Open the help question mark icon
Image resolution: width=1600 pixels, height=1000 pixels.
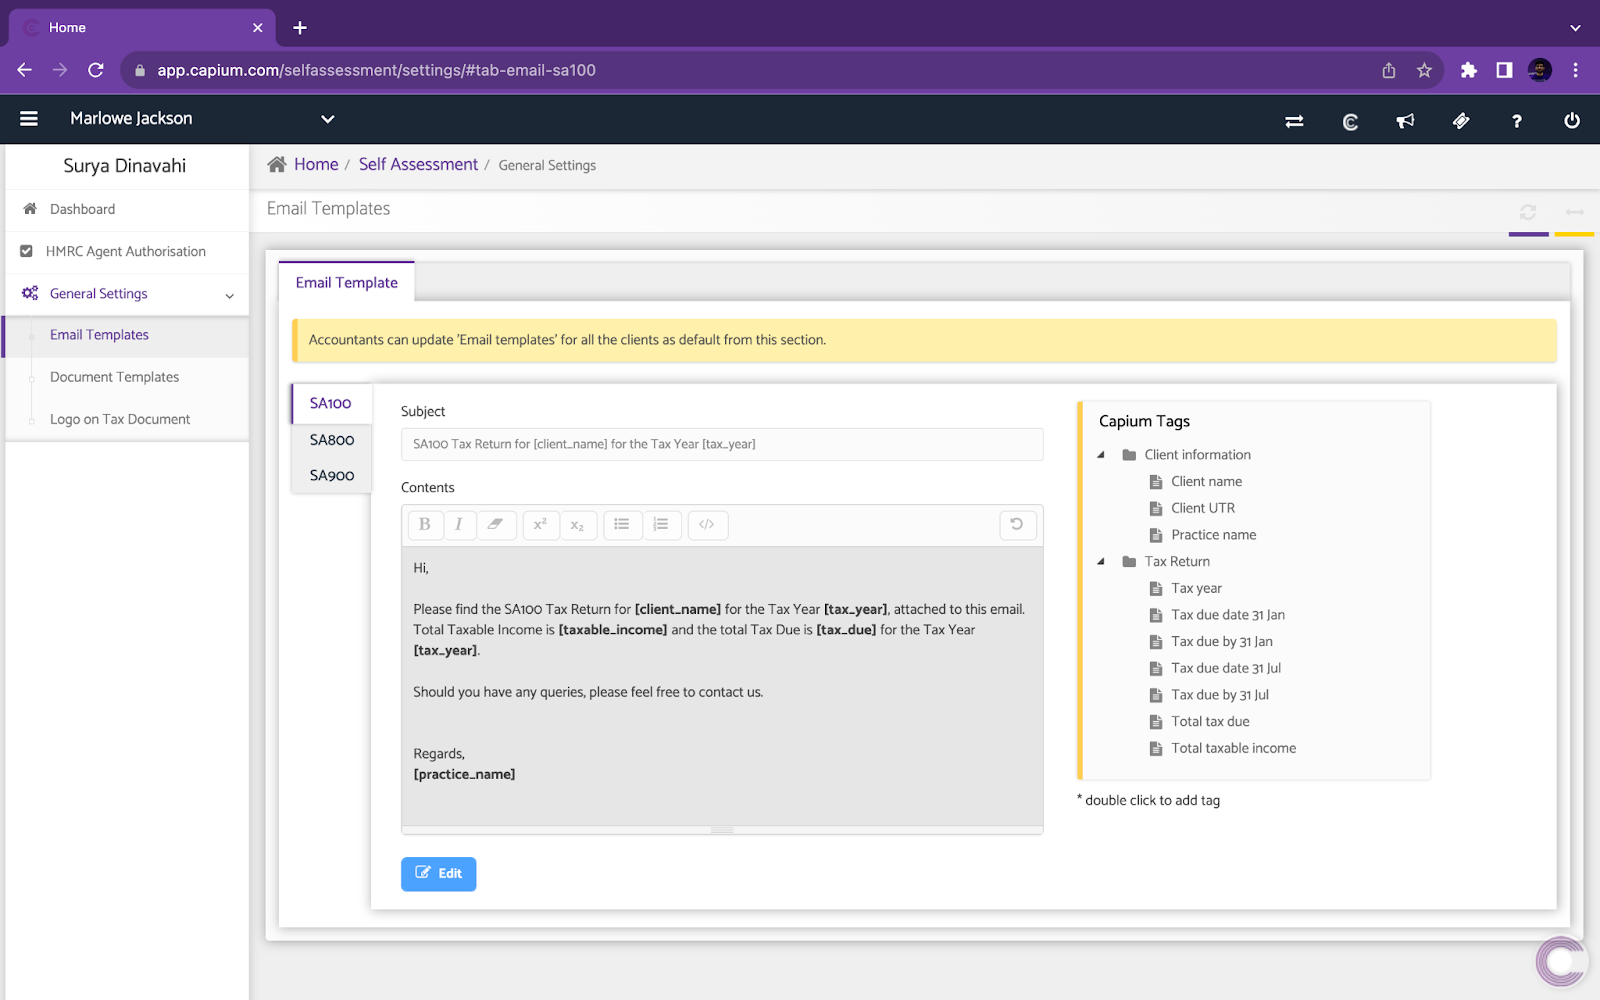click(x=1517, y=121)
